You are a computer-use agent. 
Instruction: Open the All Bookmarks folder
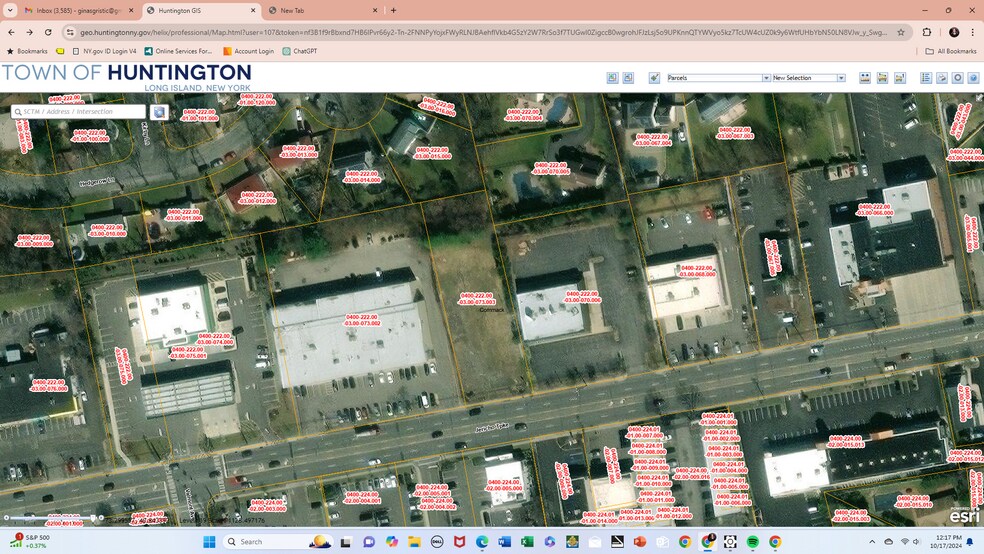(x=950, y=51)
